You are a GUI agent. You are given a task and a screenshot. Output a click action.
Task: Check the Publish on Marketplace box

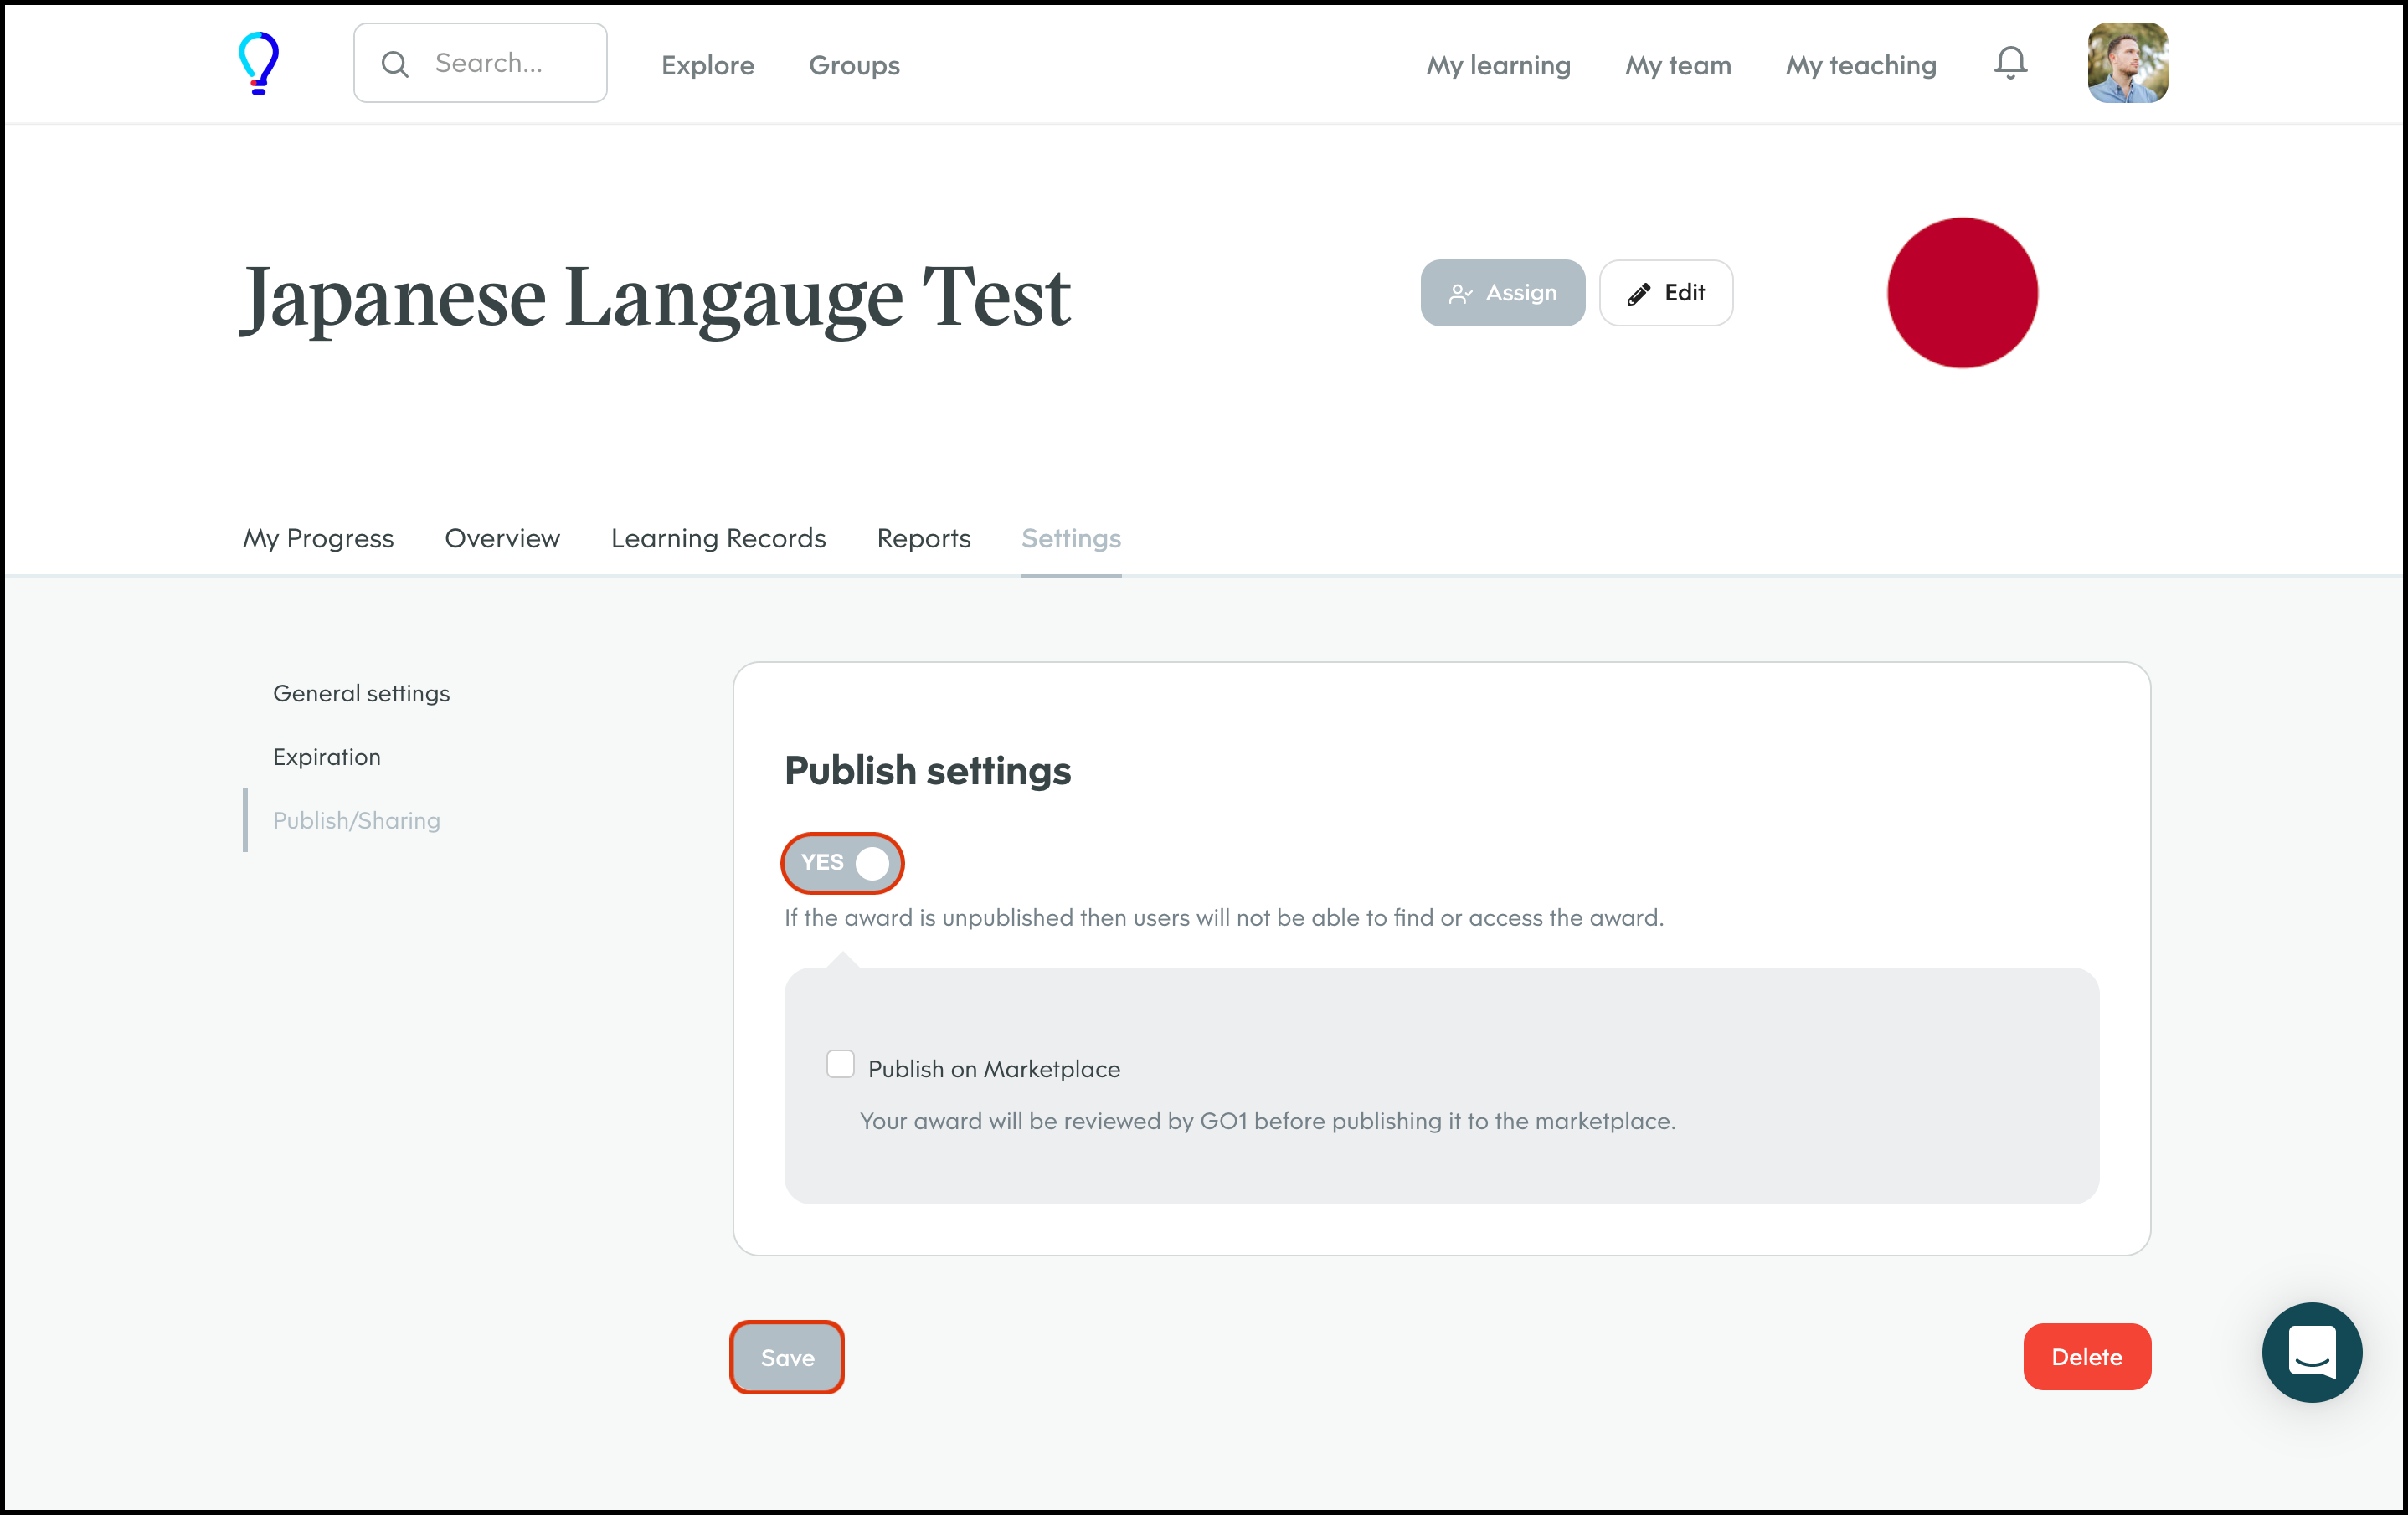tap(840, 1064)
